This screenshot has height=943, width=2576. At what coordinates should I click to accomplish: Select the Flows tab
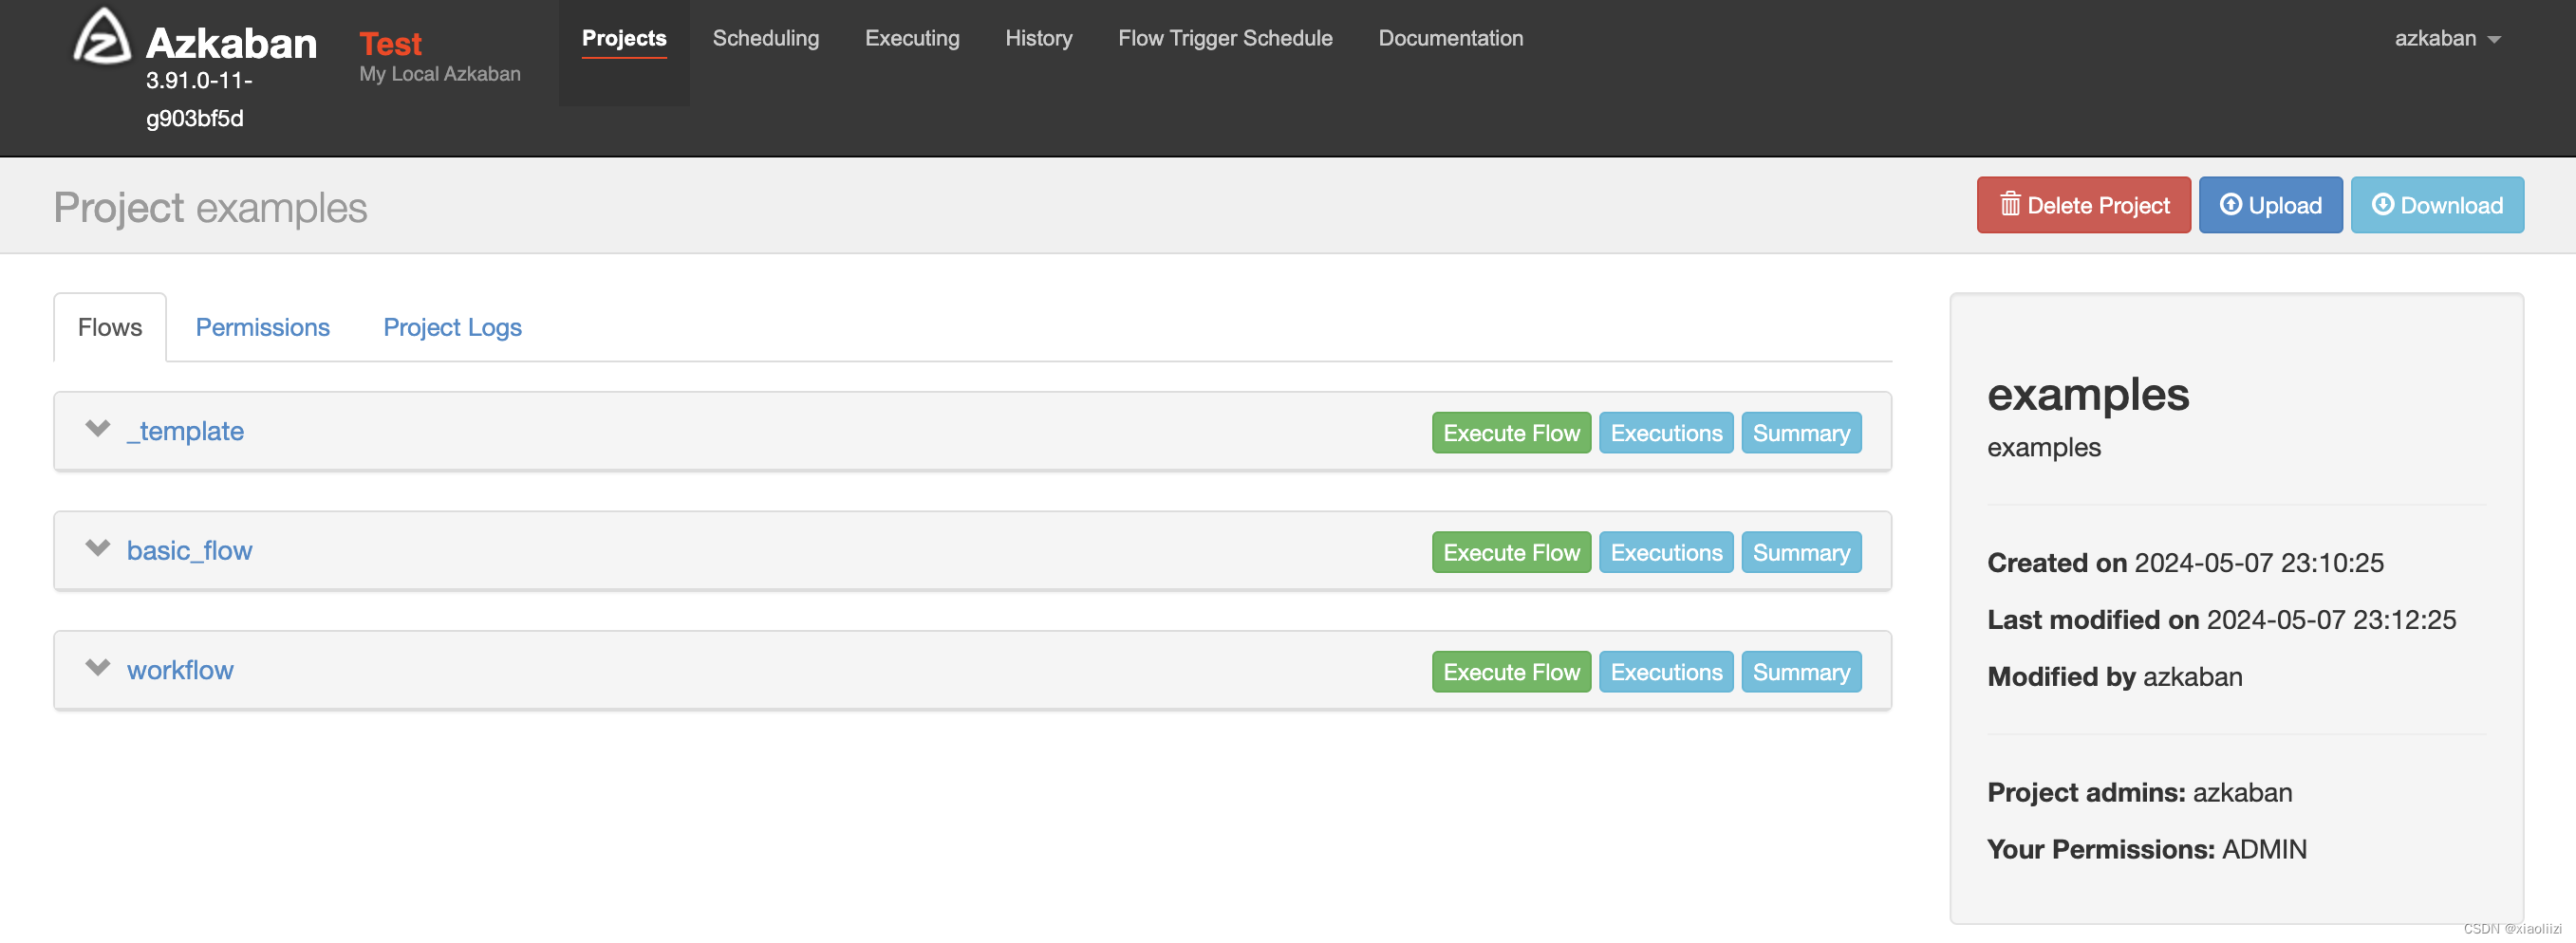click(x=110, y=328)
